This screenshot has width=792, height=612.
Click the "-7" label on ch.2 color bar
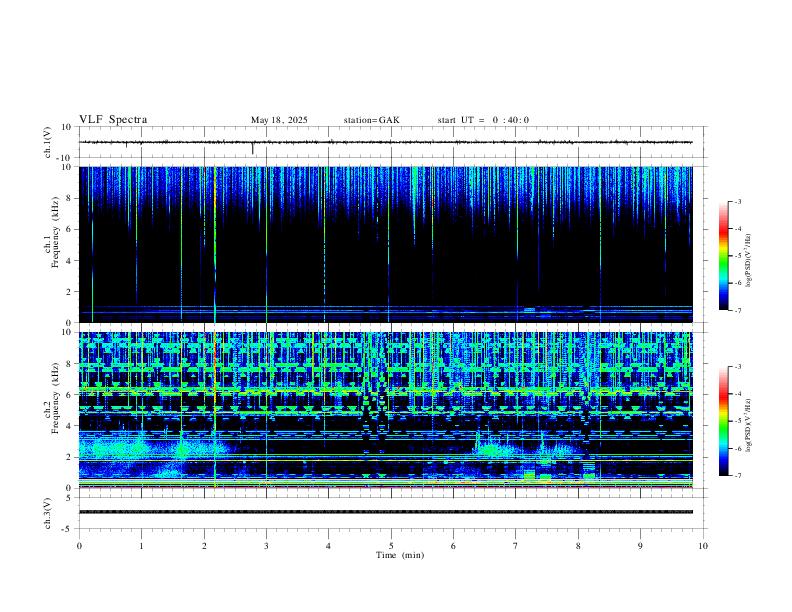click(x=737, y=476)
